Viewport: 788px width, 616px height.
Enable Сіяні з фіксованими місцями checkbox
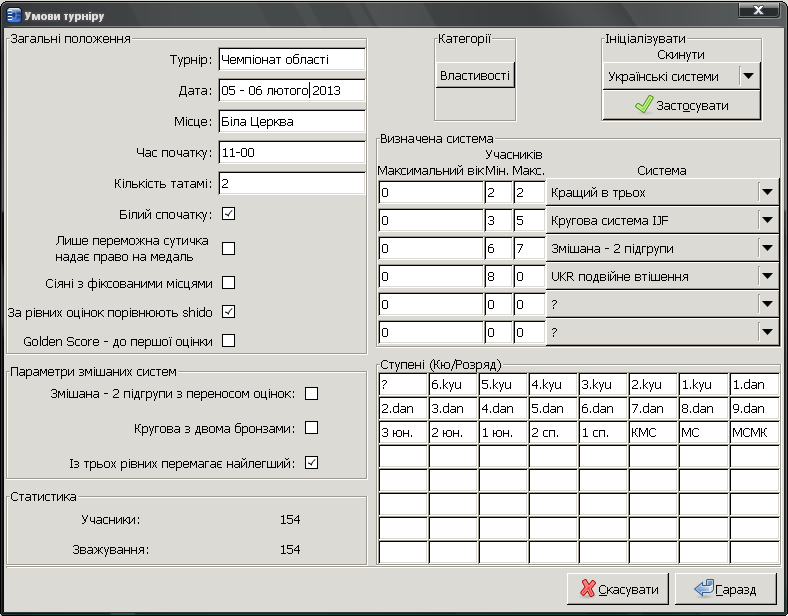click(228, 282)
